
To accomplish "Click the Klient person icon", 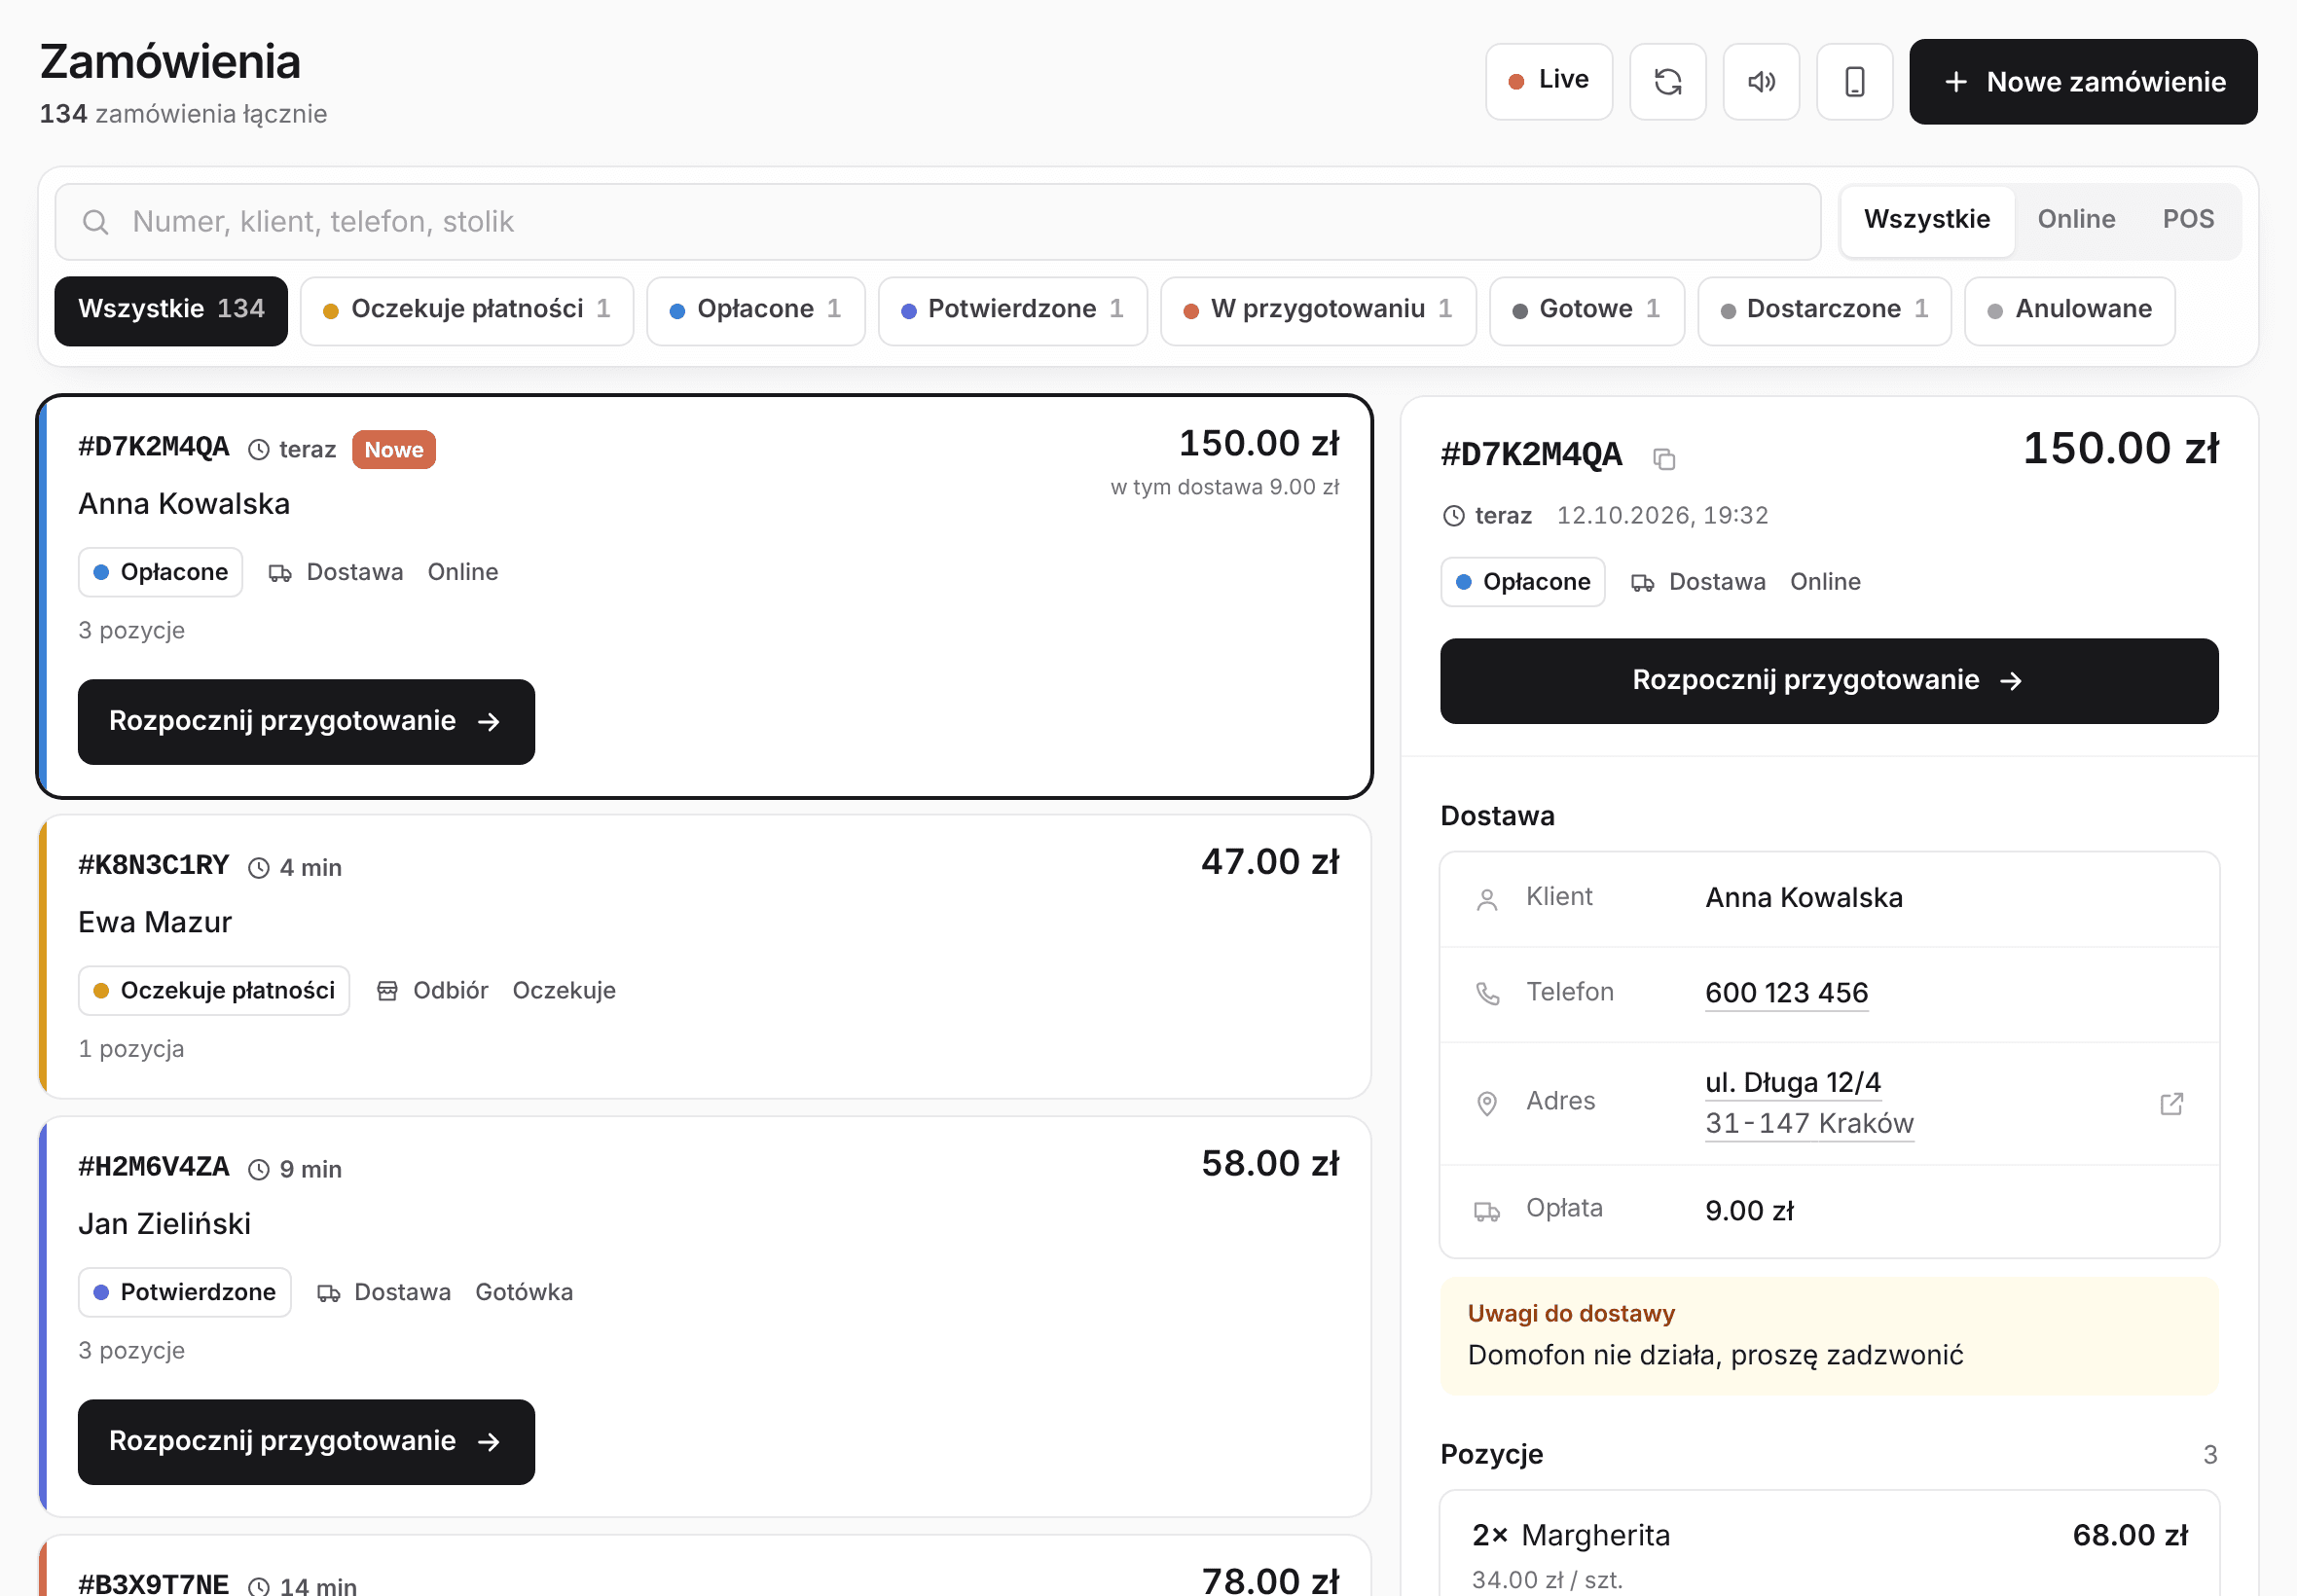I will click(x=1486, y=899).
